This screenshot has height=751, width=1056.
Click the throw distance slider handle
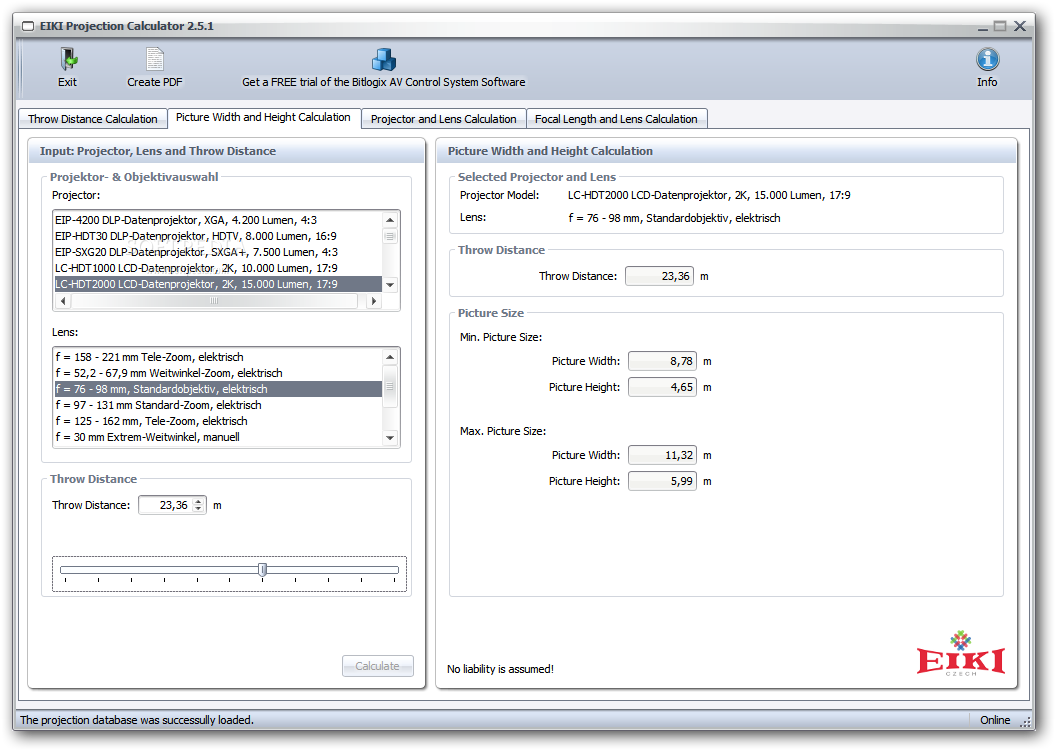[x=263, y=570]
